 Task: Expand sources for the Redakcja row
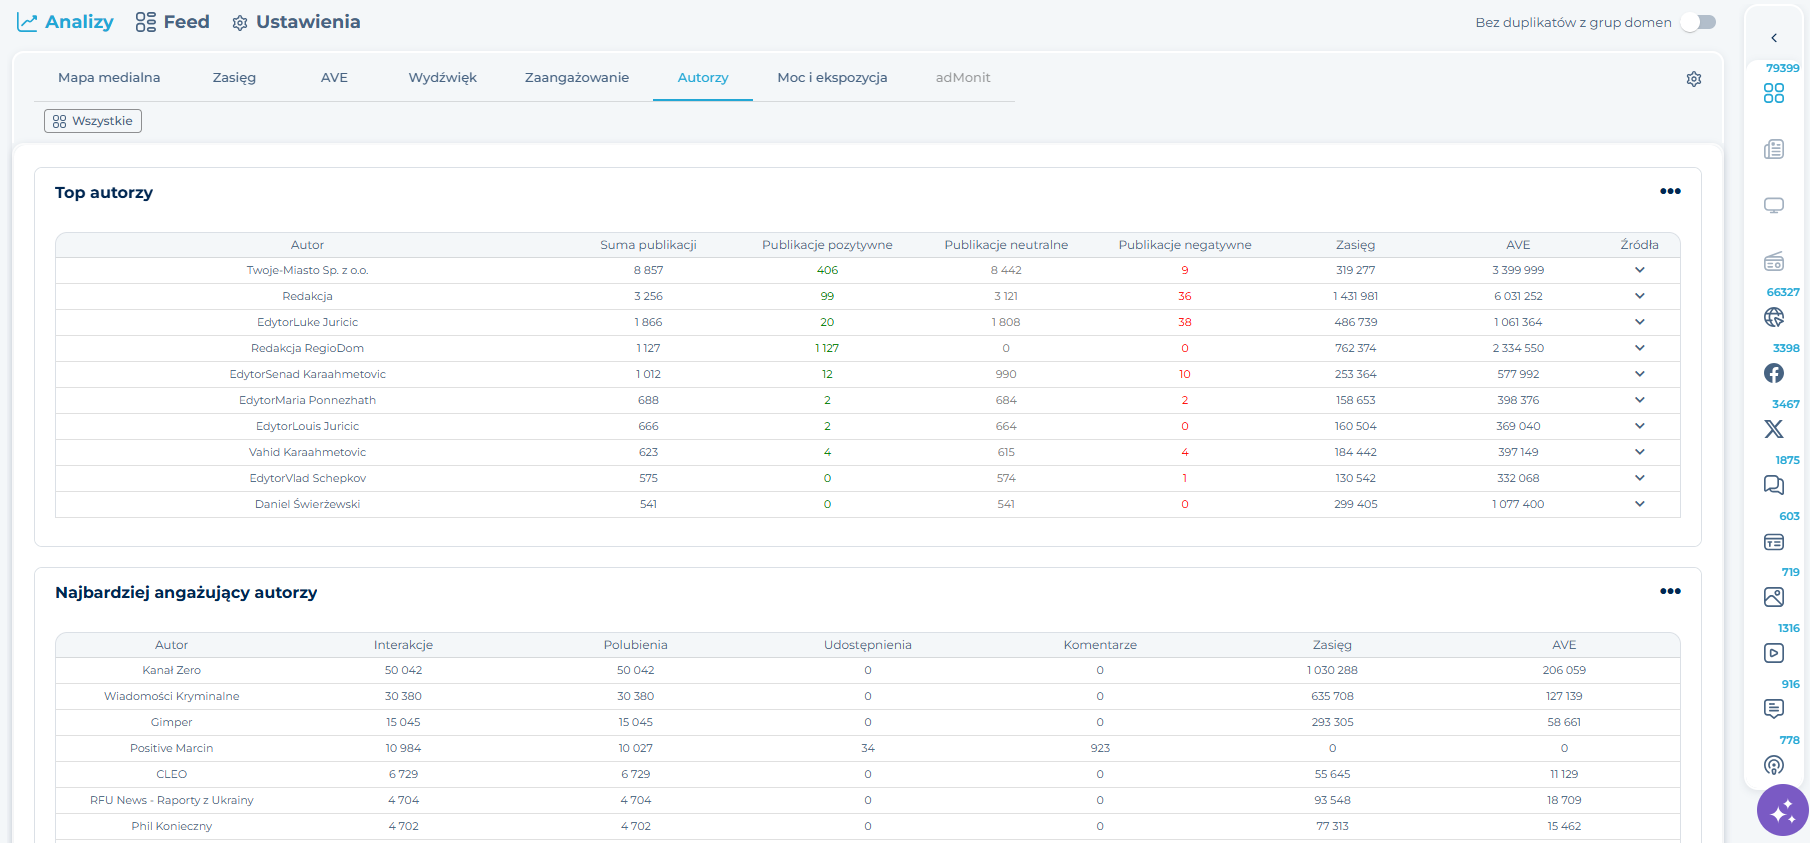tap(1640, 296)
